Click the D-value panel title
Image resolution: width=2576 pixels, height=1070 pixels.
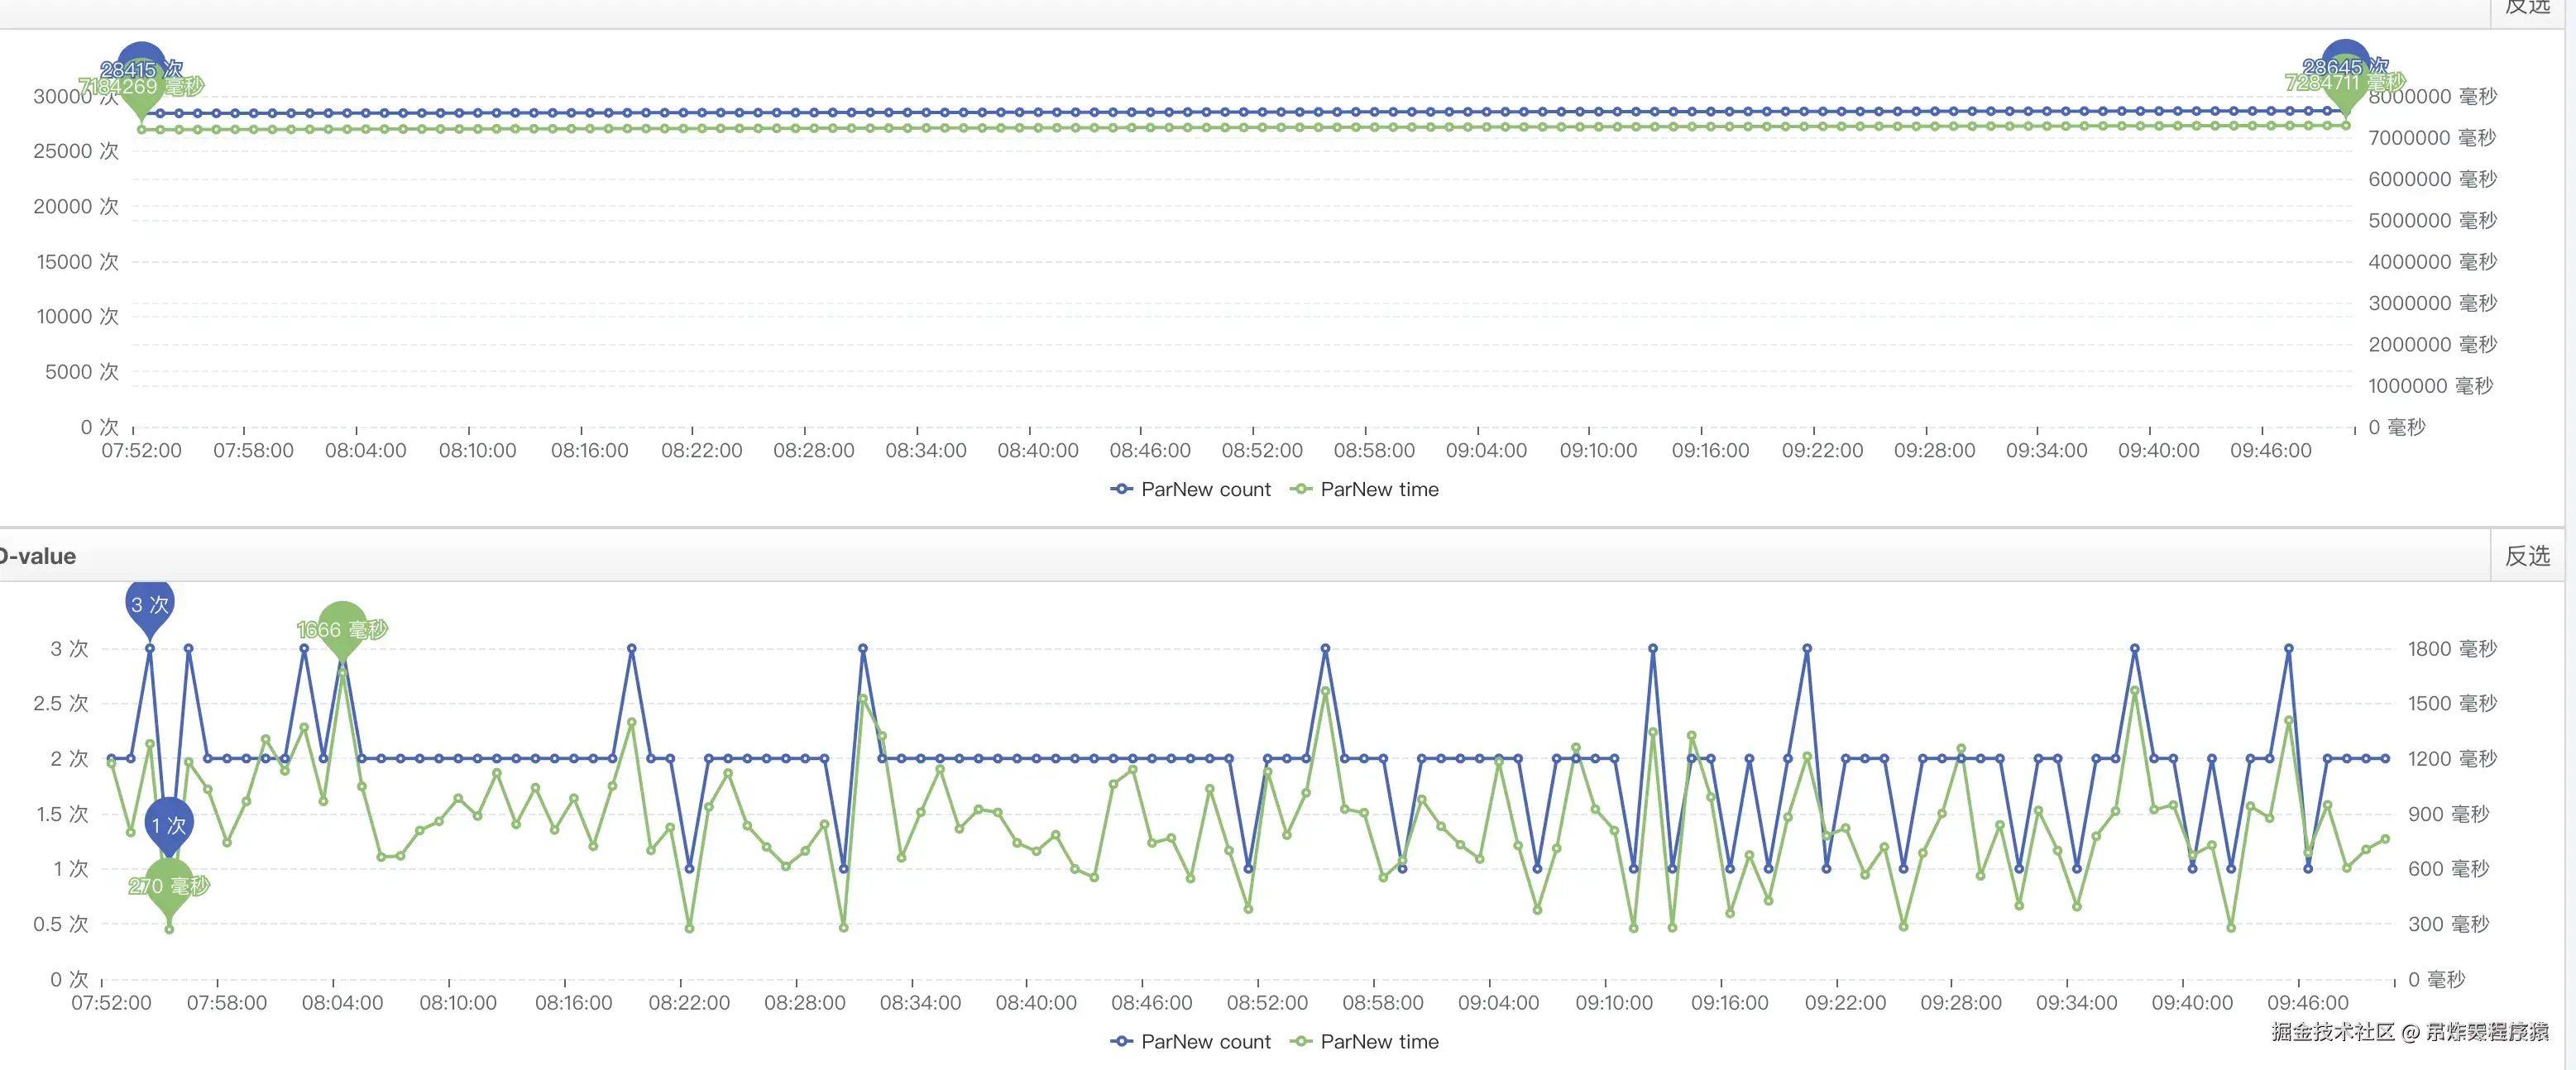click(x=37, y=556)
